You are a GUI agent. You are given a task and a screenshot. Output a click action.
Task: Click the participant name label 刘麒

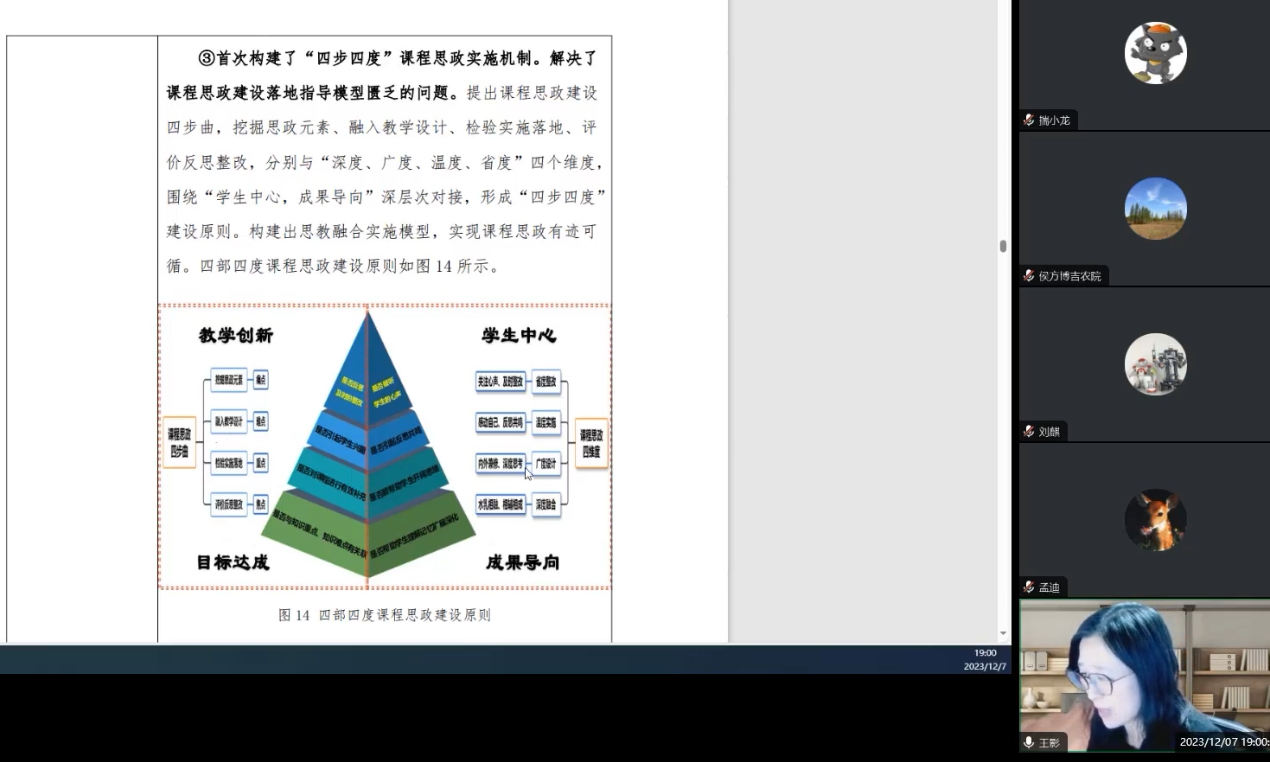(1049, 432)
